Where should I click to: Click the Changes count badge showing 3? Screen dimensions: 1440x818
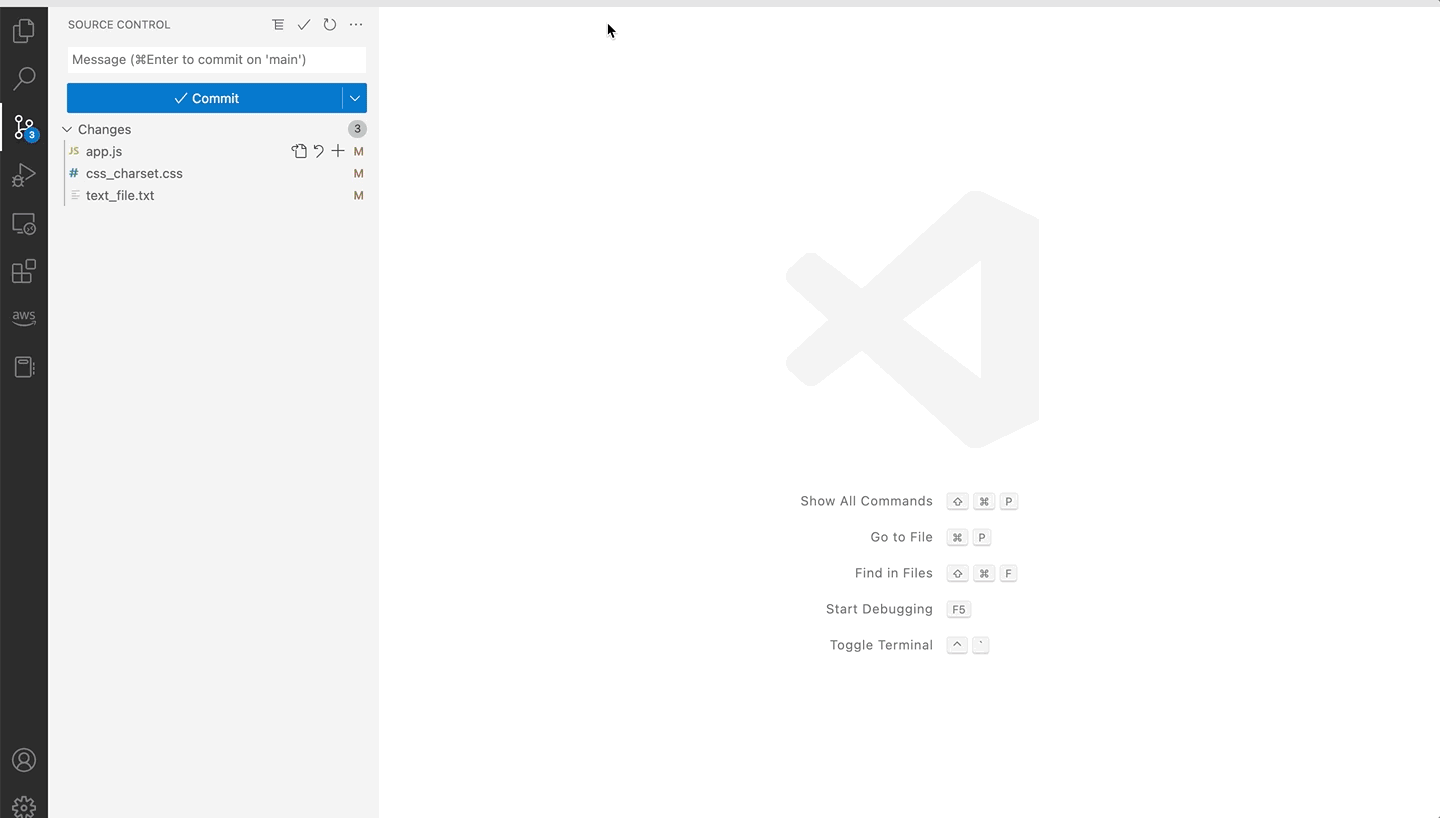357,129
